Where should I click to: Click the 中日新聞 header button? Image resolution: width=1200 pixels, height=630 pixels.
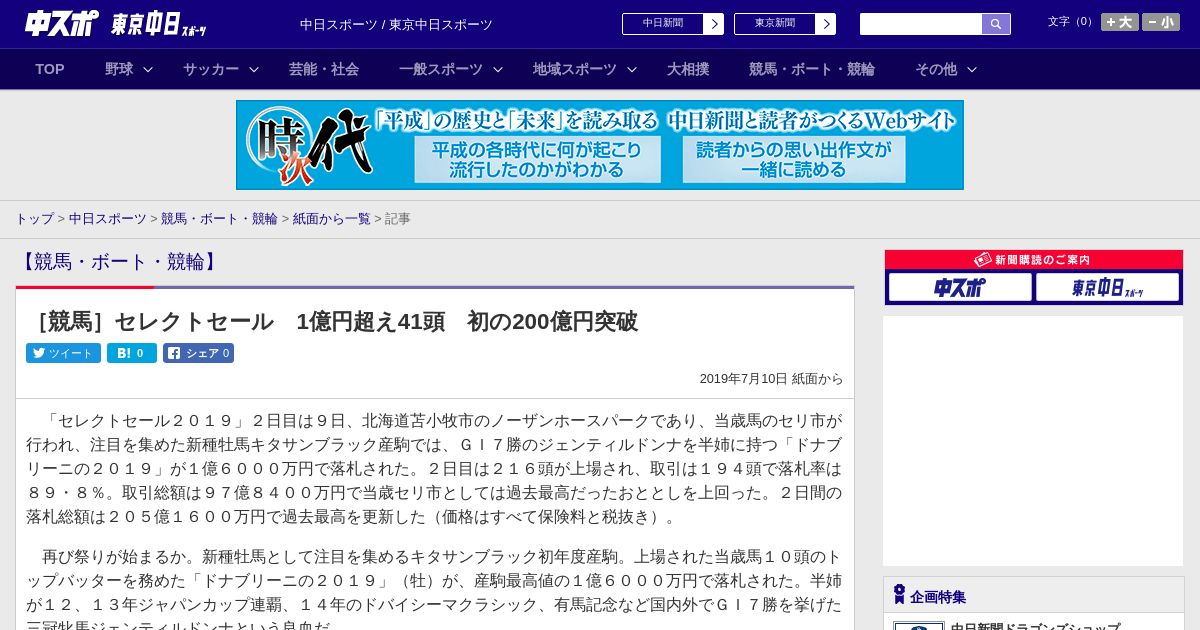[663, 24]
